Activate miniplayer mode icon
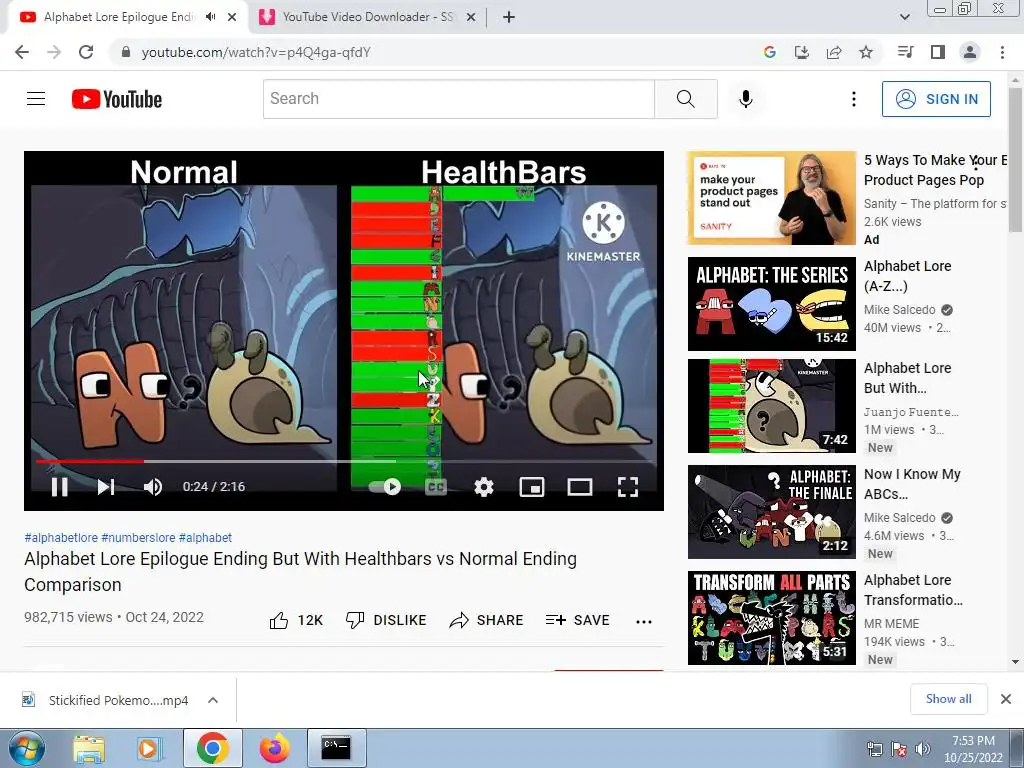This screenshot has height=768, width=1024. coord(532,487)
